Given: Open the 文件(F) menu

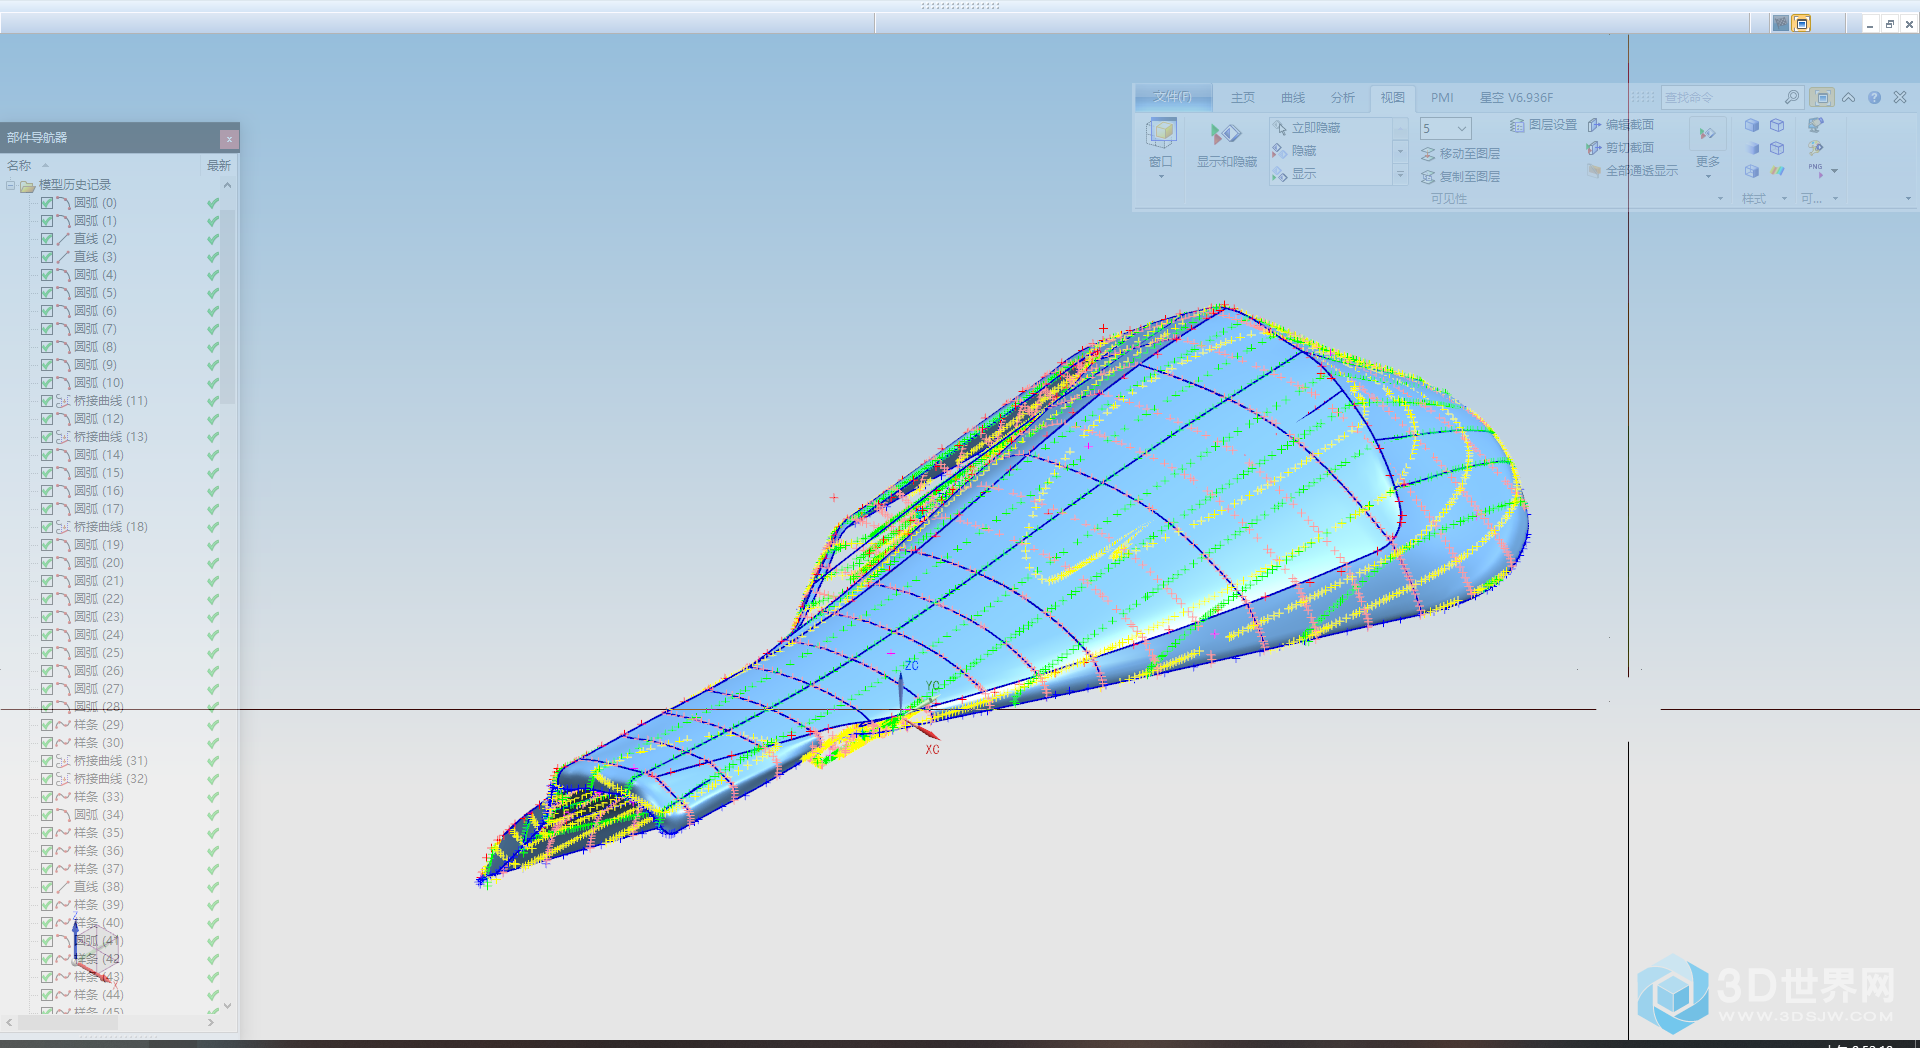Looking at the screenshot, I should pyautogui.click(x=1172, y=97).
